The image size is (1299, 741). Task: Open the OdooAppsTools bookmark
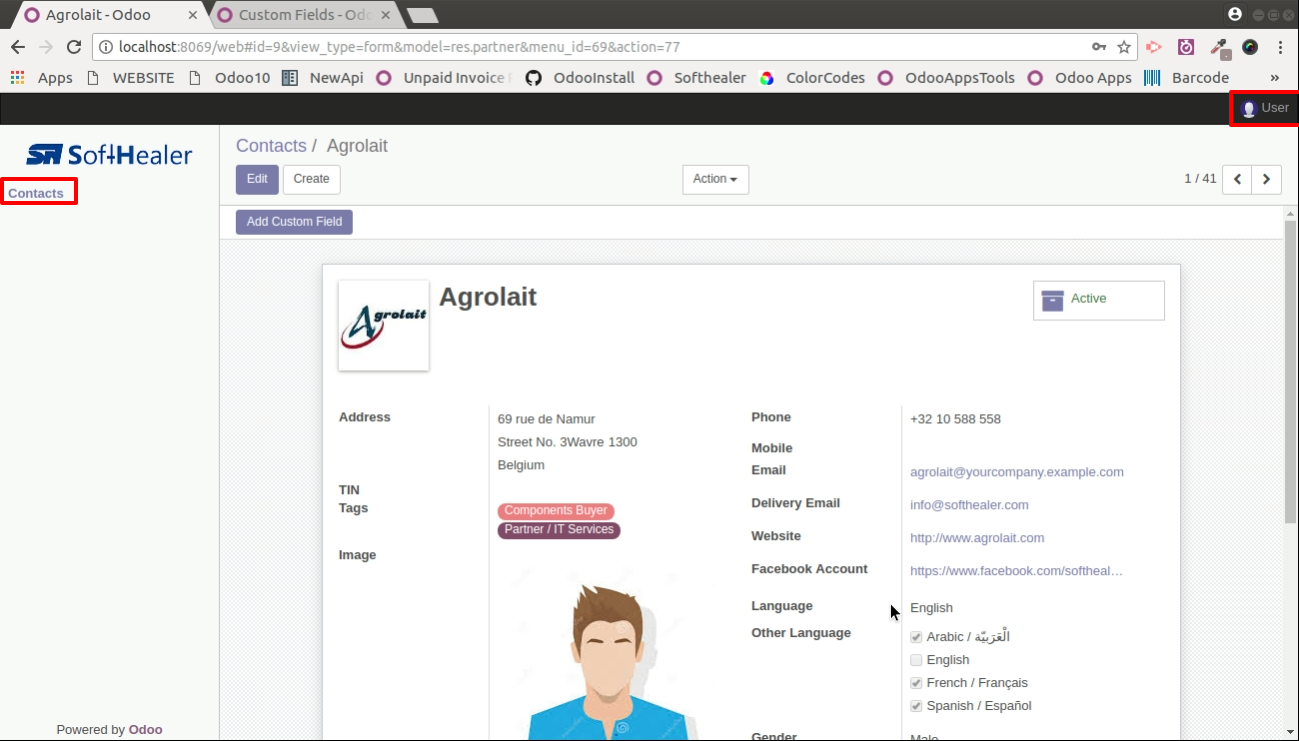(947, 77)
